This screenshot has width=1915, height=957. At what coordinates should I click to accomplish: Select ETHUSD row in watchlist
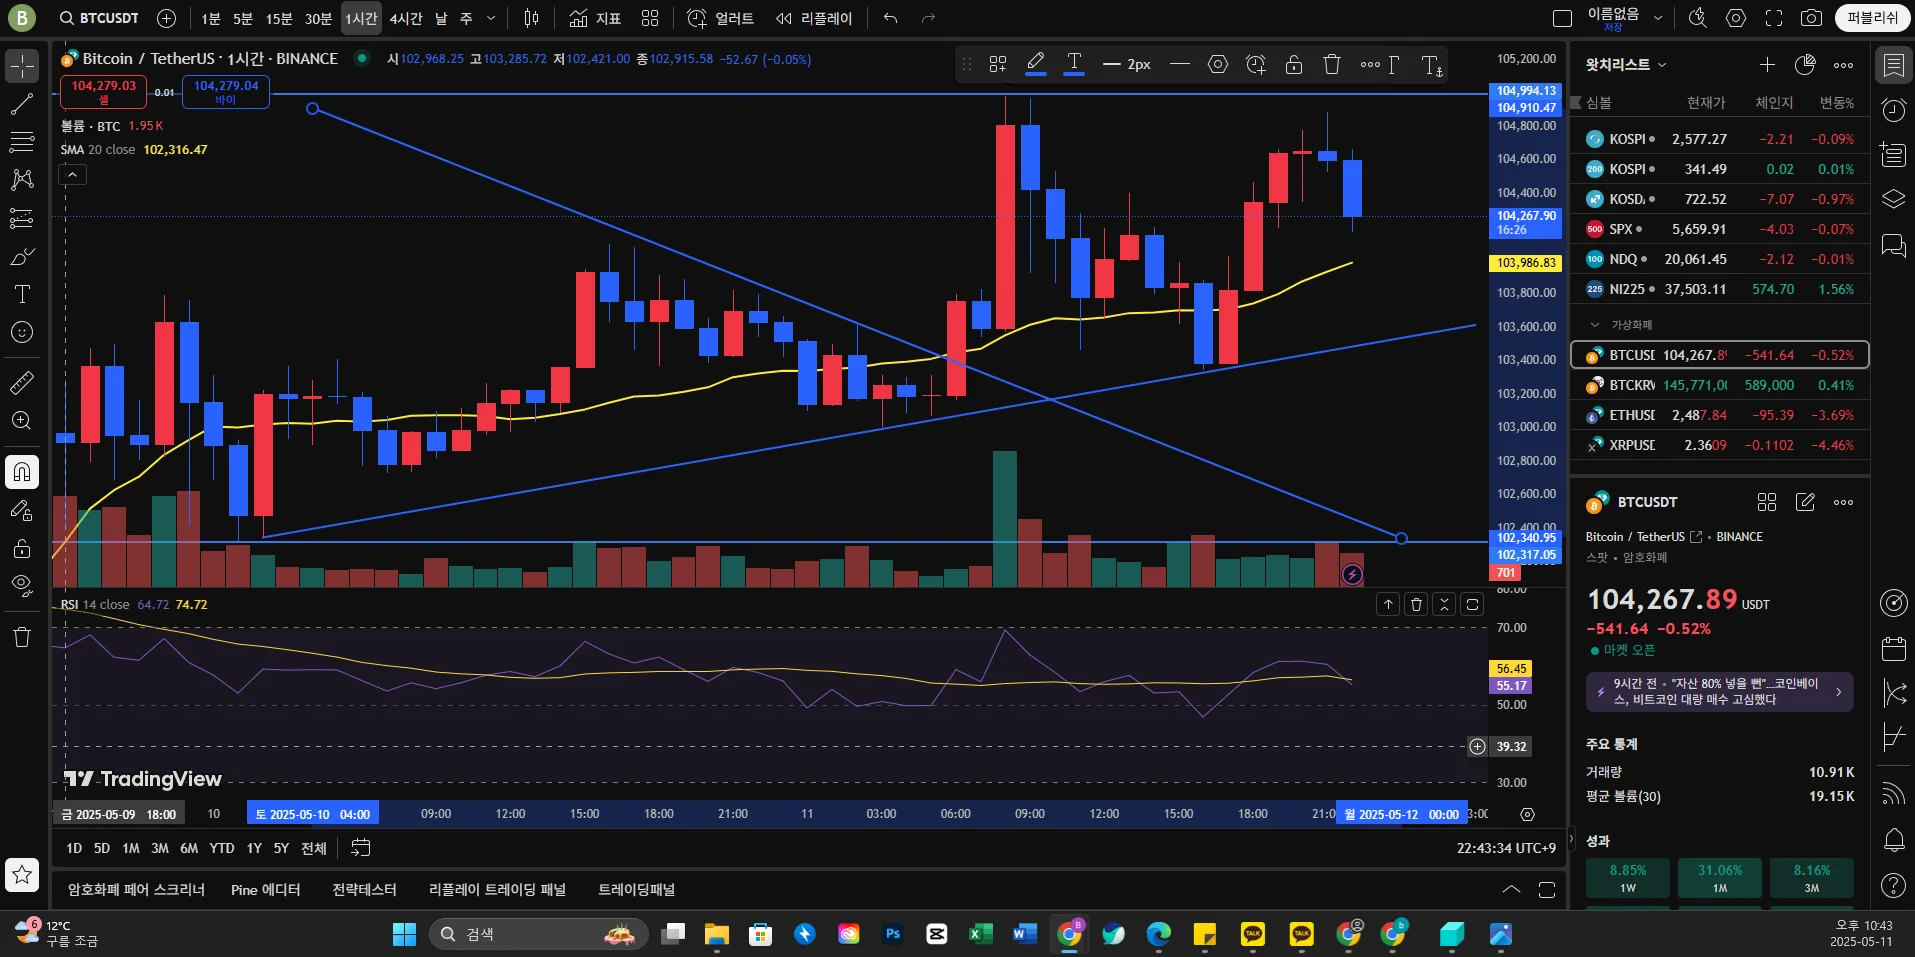pos(1720,415)
